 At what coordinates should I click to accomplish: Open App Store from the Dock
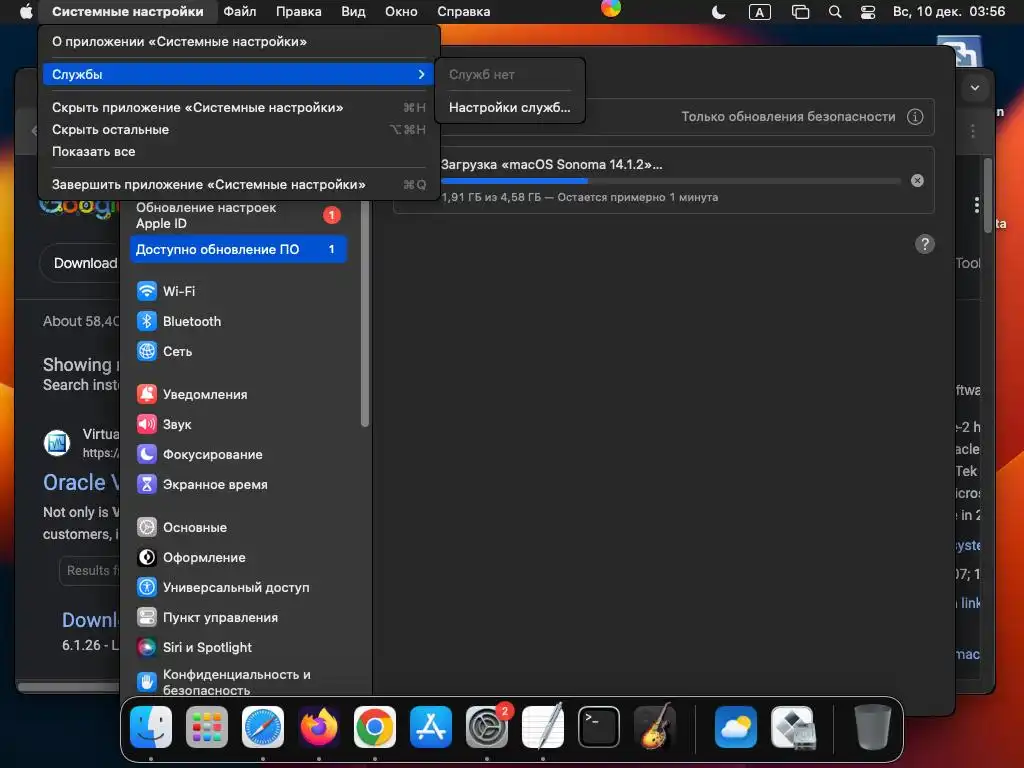431,727
